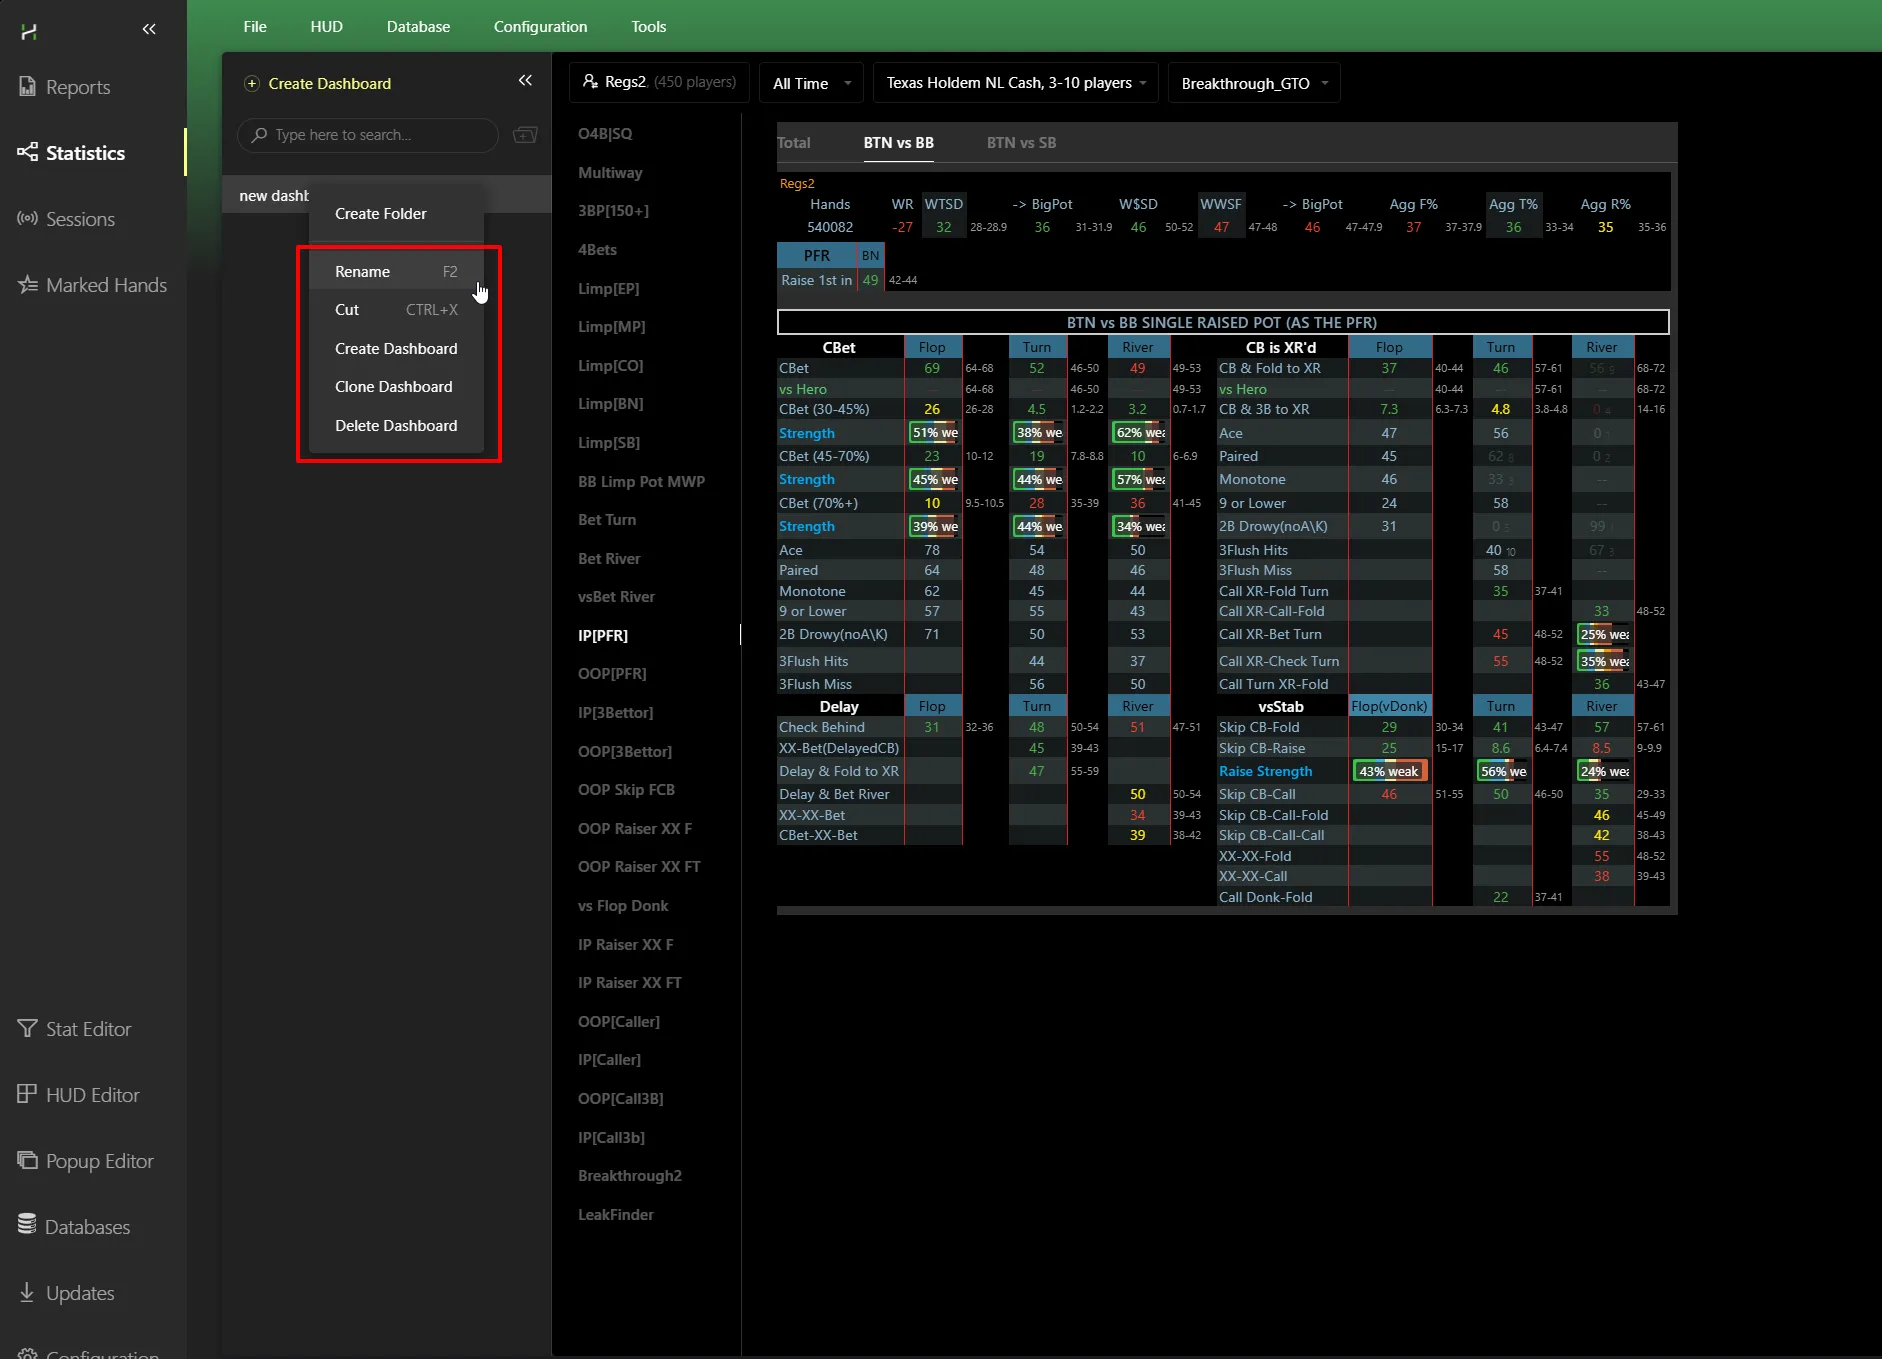This screenshot has height=1359, width=1882.
Task: Click the new folder icon beside search
Action: [525, 135]
